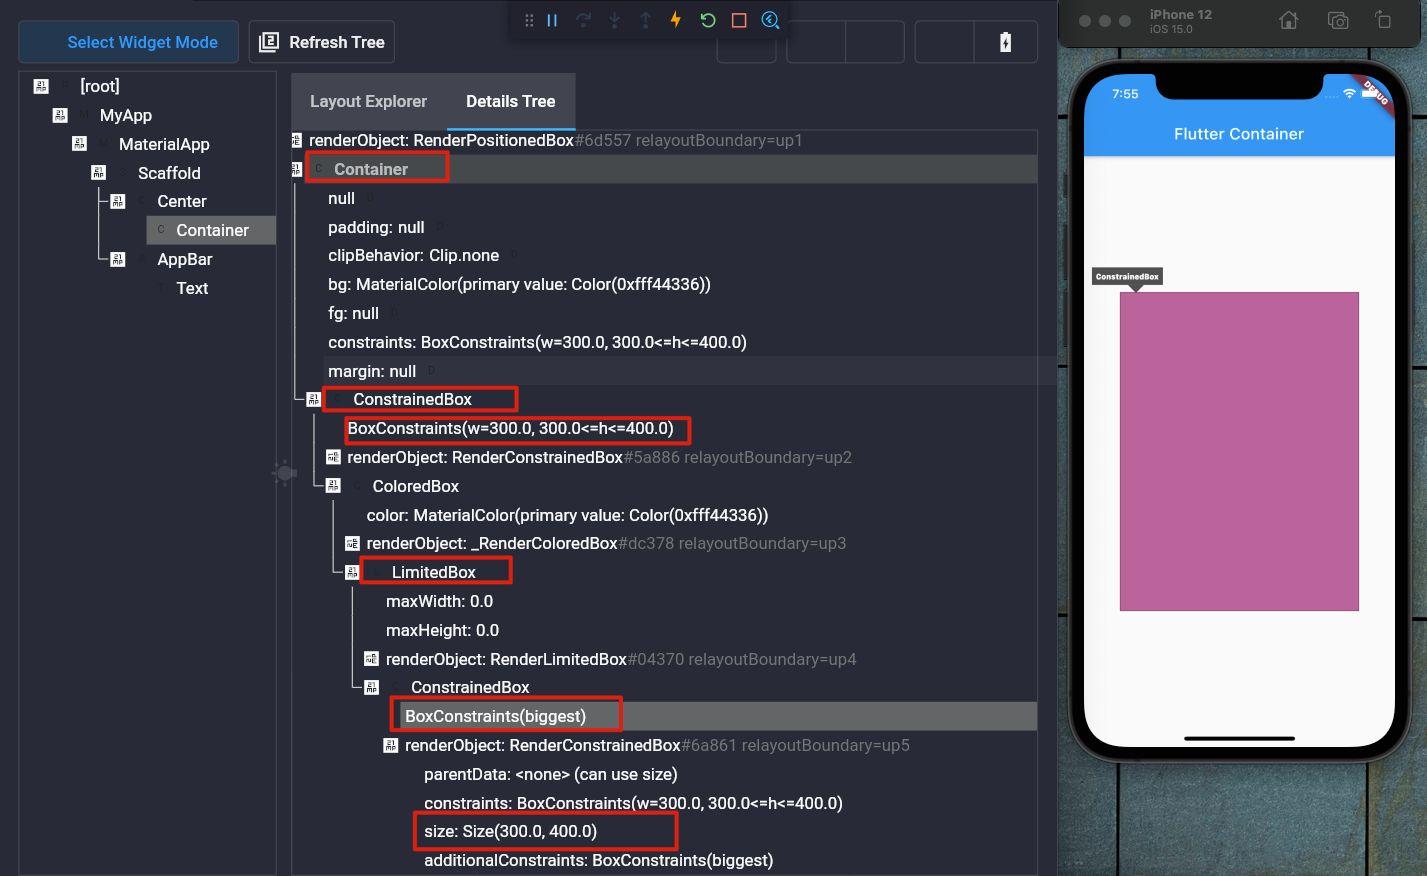Open Flutter DevTools via the magnifier icon
The height and width of the screenshot is (876, 1427).
[770, 20]
